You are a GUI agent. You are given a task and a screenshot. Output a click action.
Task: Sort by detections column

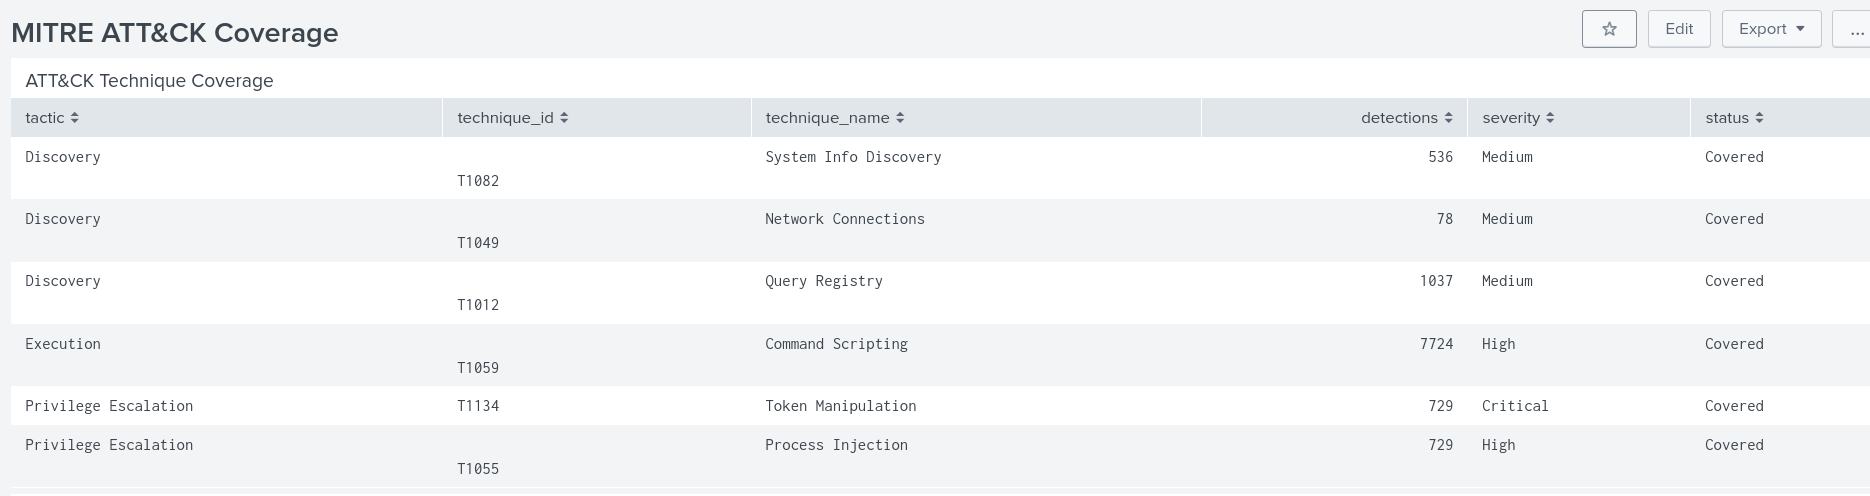pos(1406,118)
